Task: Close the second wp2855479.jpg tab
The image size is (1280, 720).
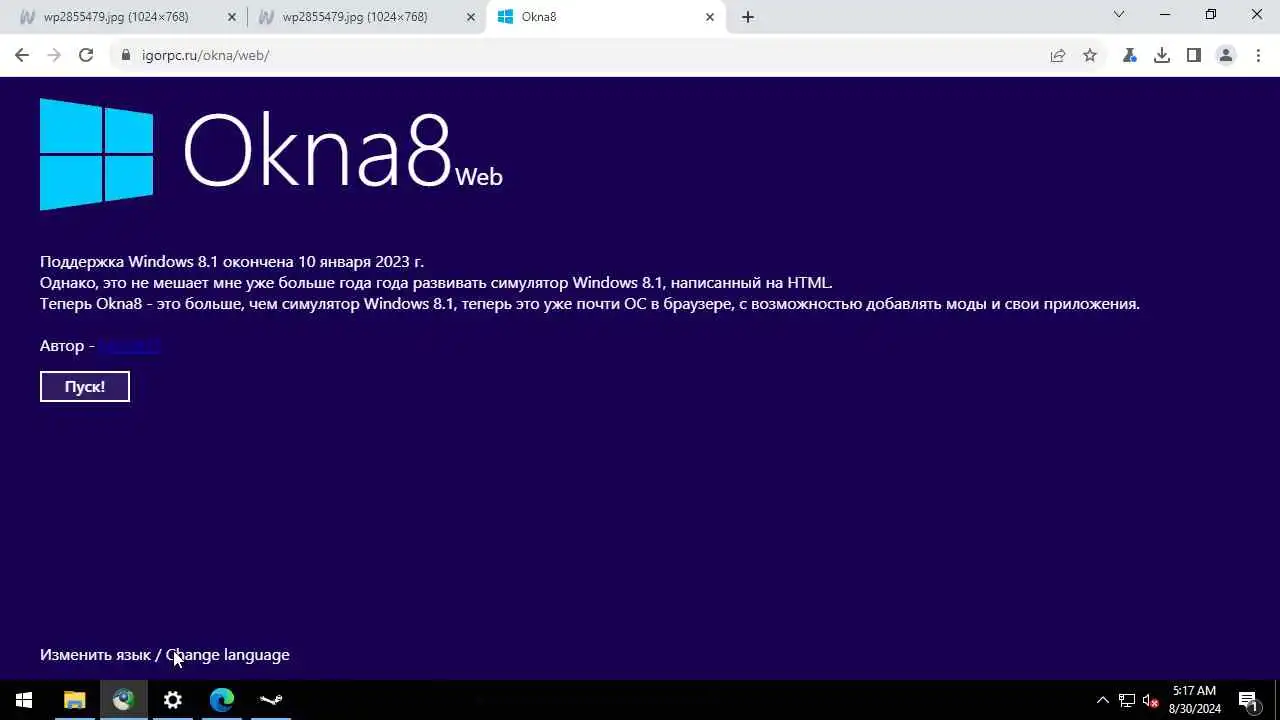Action: (471, 17)
